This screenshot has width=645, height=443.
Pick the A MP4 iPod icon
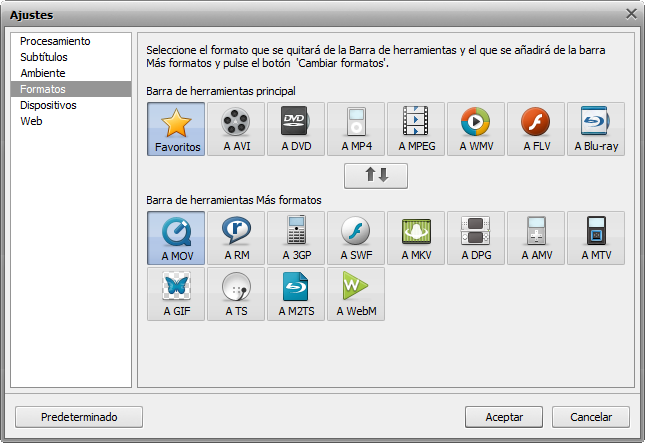coord(356,129)
